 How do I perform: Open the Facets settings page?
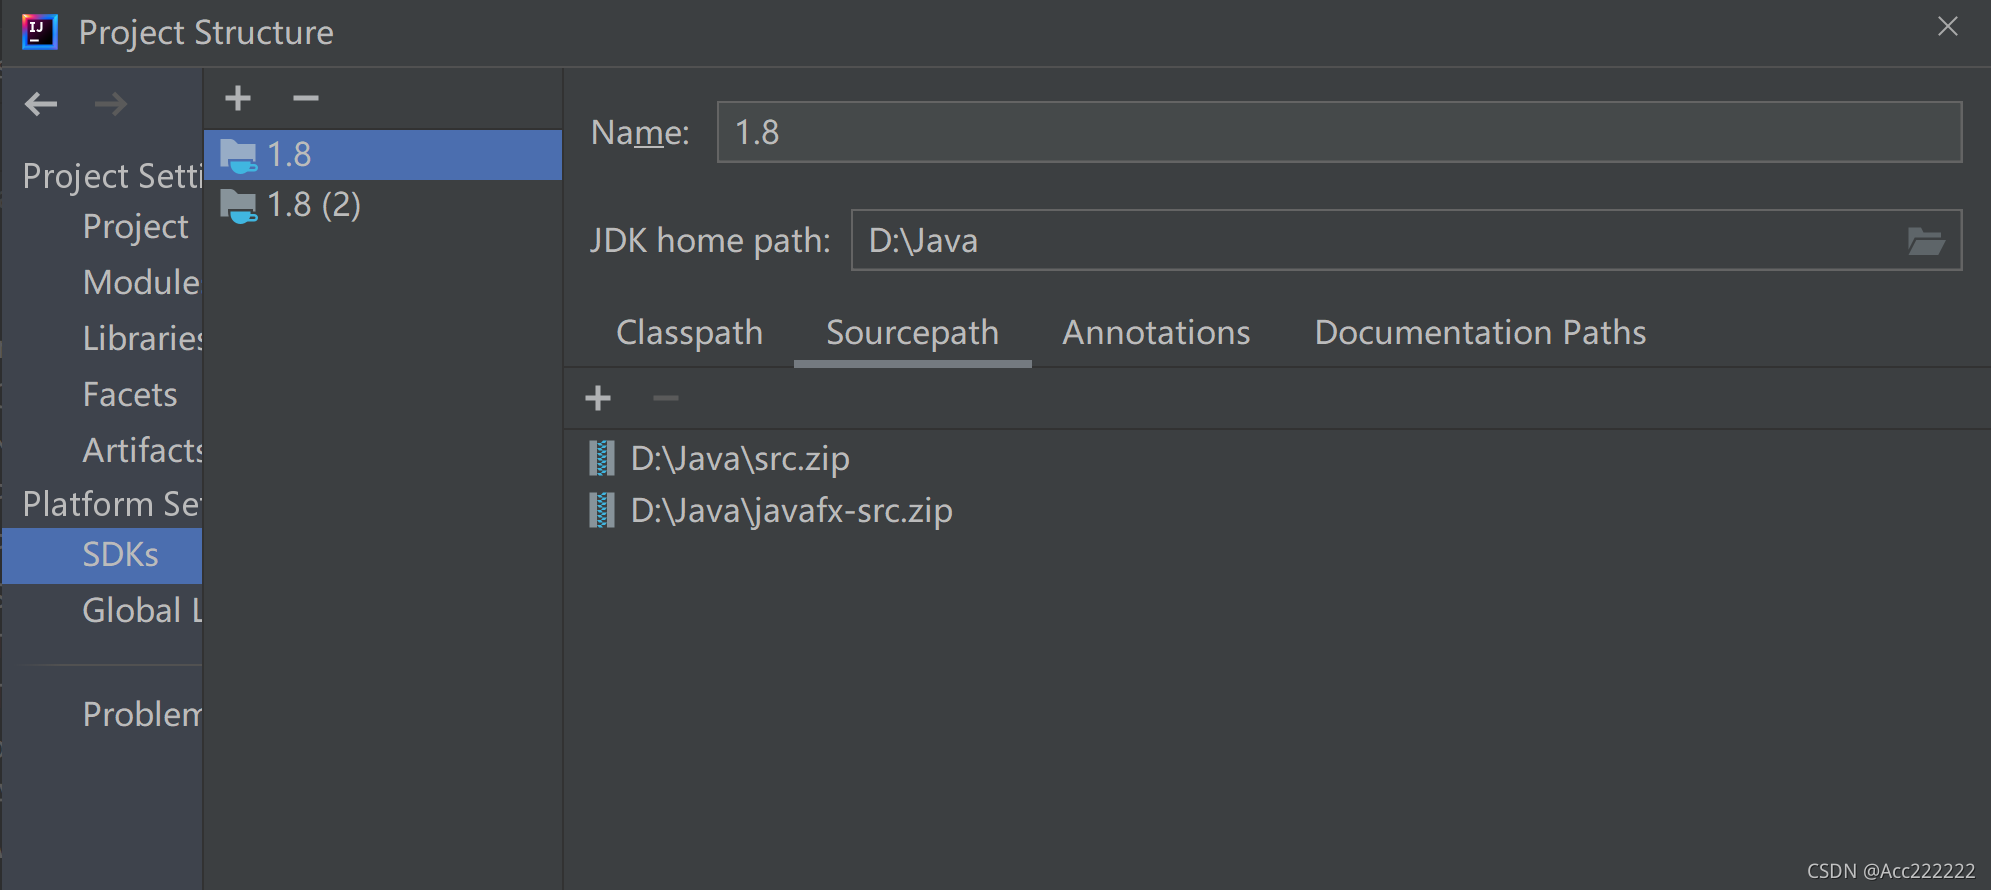tap(130, 394)
